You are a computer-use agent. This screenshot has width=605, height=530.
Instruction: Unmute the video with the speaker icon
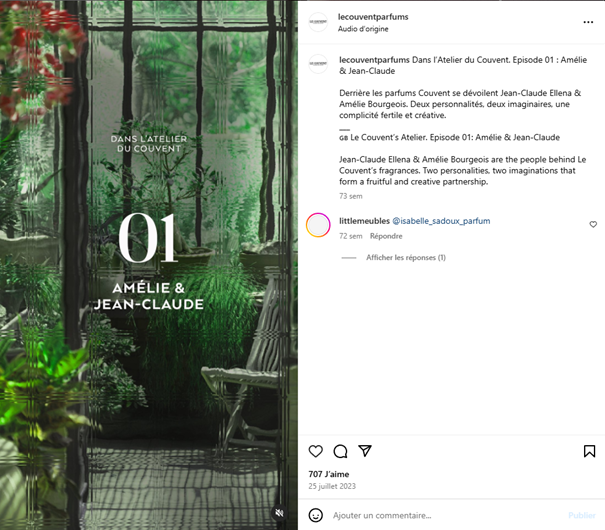point(279,512)
